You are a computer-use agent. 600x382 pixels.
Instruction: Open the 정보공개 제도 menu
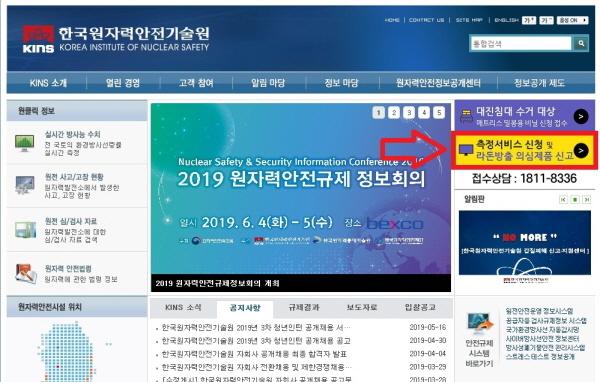tap(539, 83)
